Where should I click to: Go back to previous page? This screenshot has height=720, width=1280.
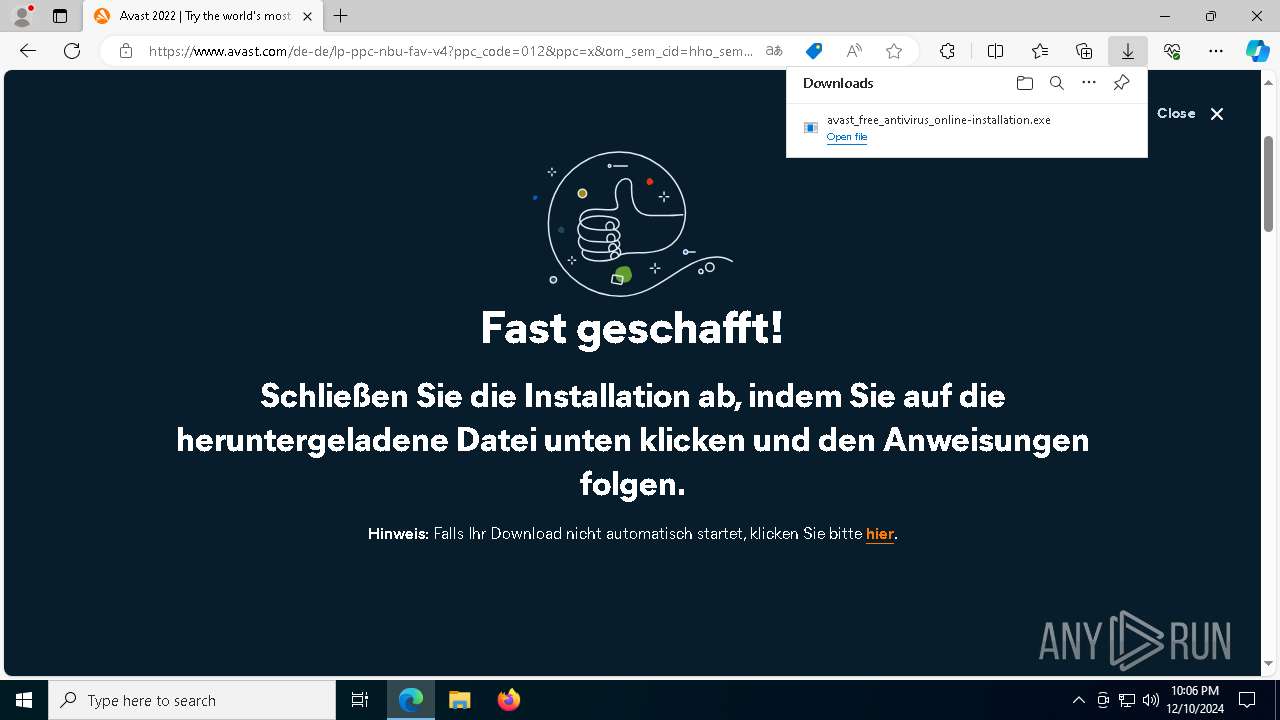coord(28,51)
